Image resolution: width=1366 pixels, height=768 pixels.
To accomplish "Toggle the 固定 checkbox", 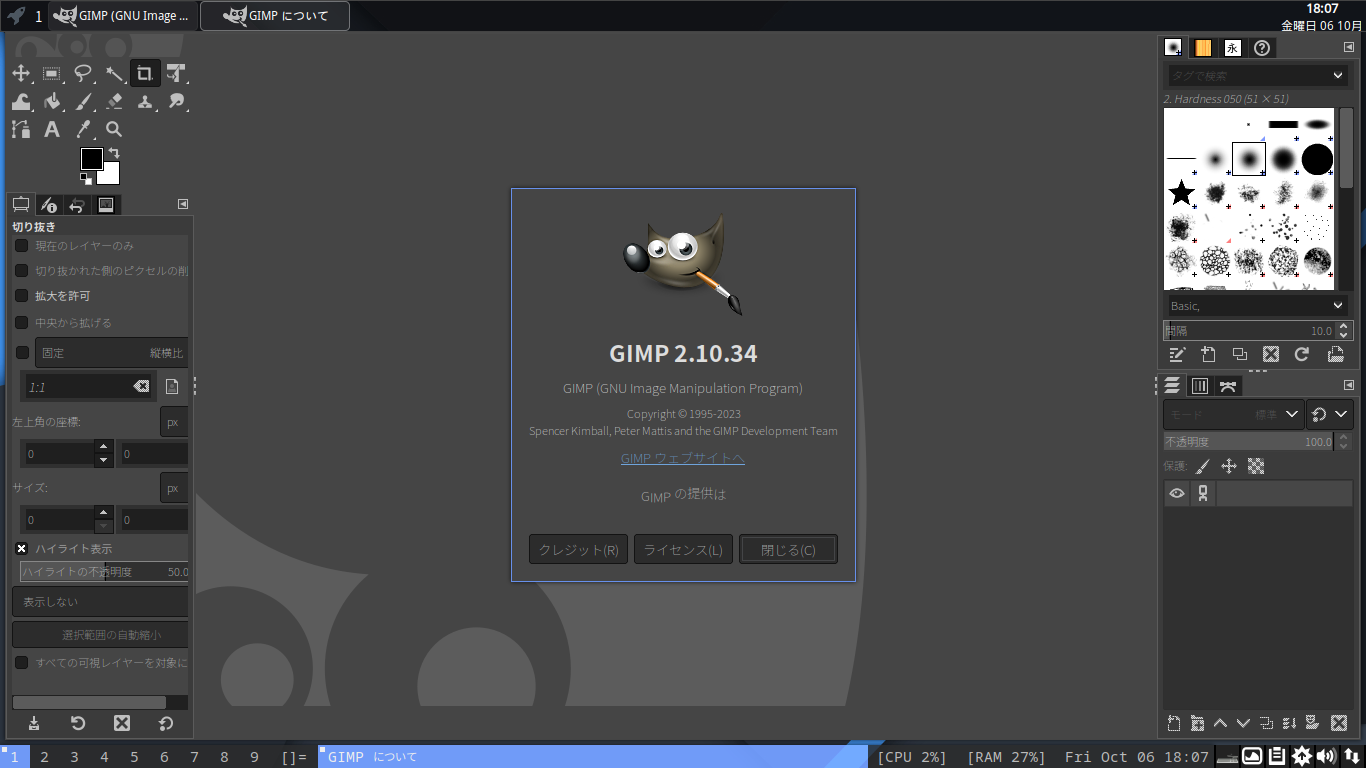I will point(22,352).
